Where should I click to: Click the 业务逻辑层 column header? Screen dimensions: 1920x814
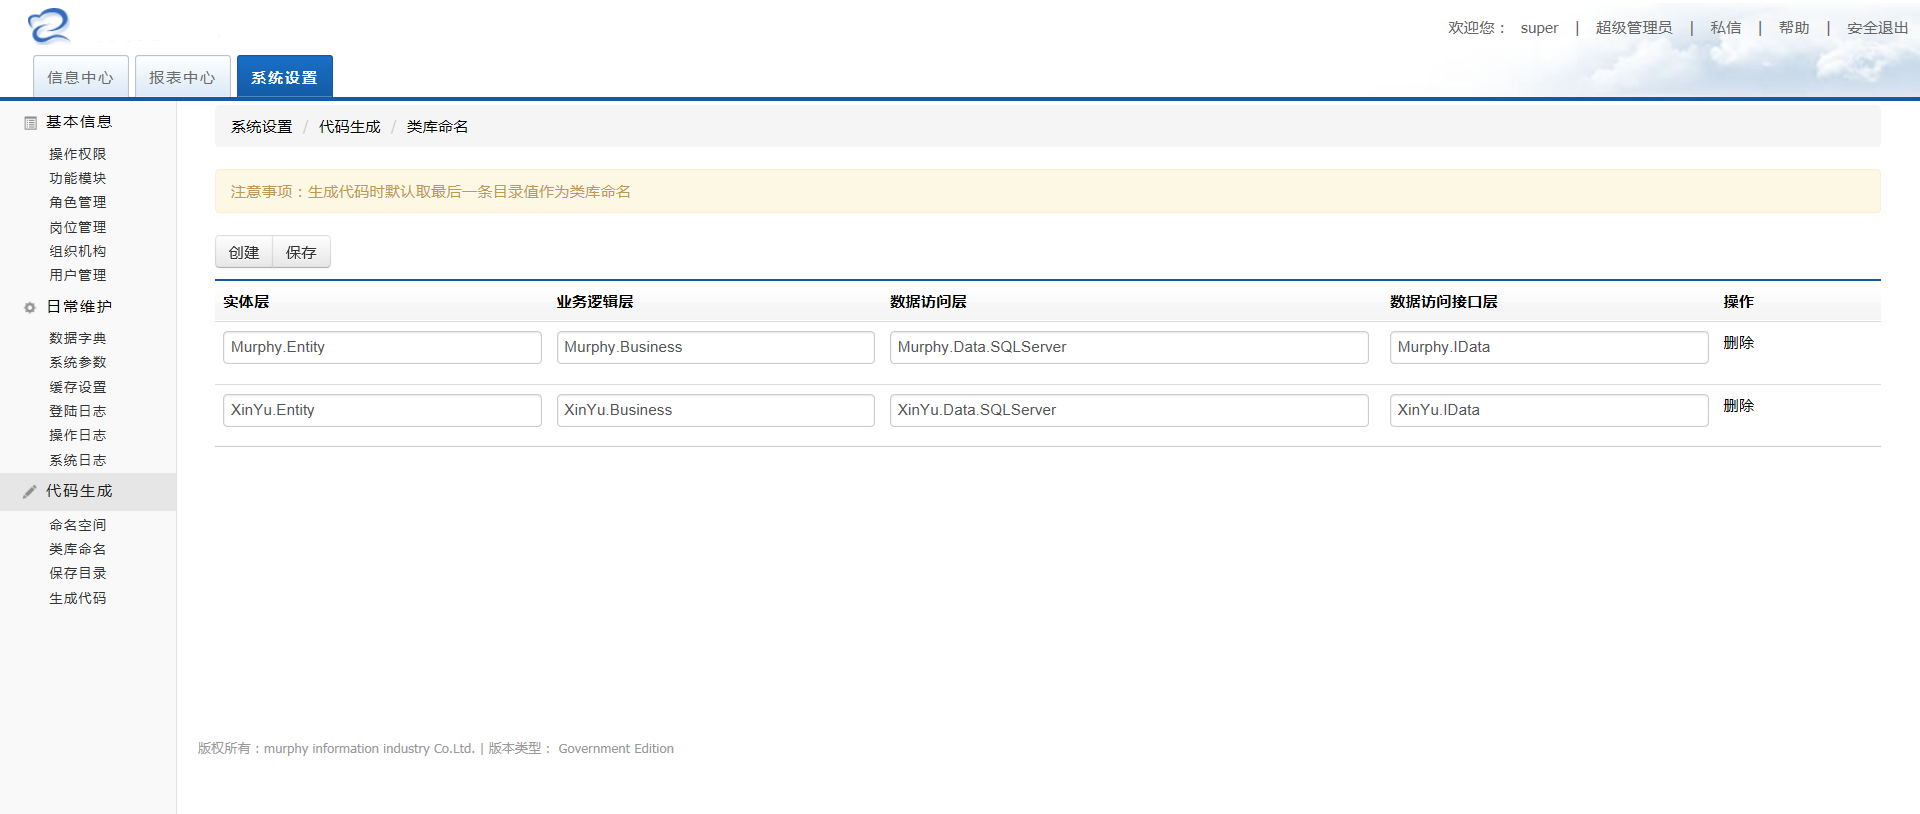(595, 302)
